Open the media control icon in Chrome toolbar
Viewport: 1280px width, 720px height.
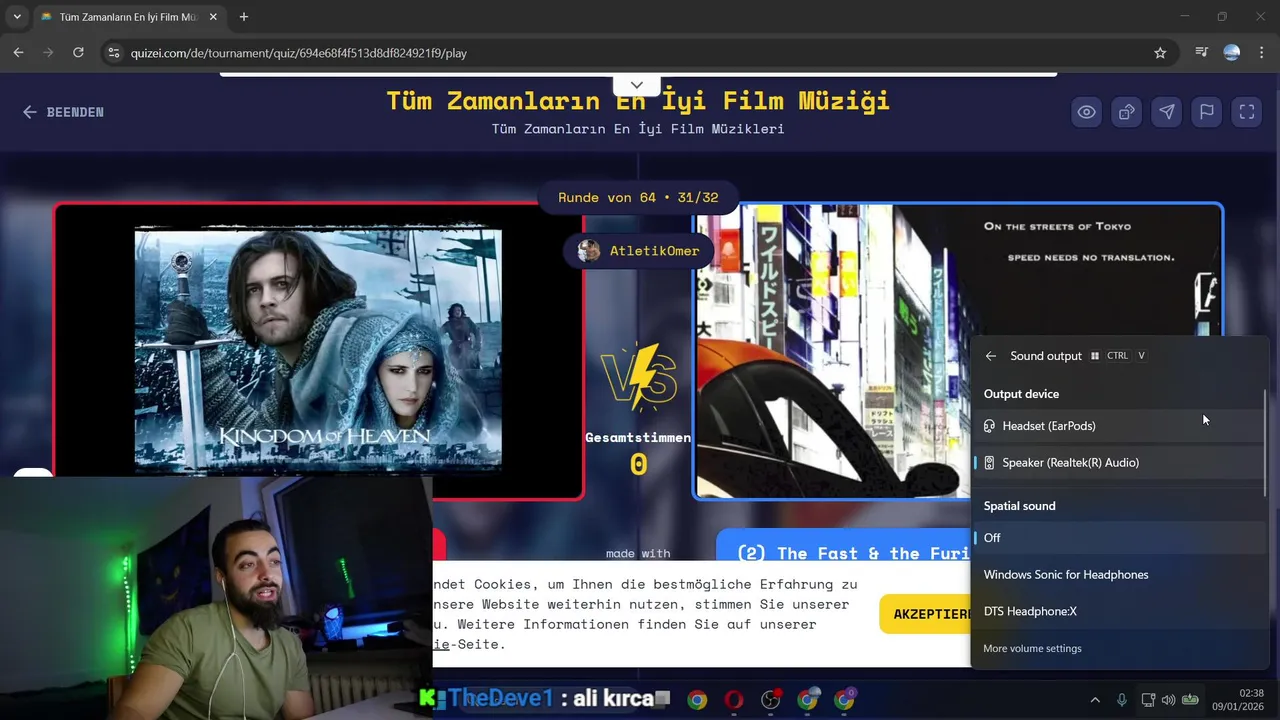tap(1202, 53)
